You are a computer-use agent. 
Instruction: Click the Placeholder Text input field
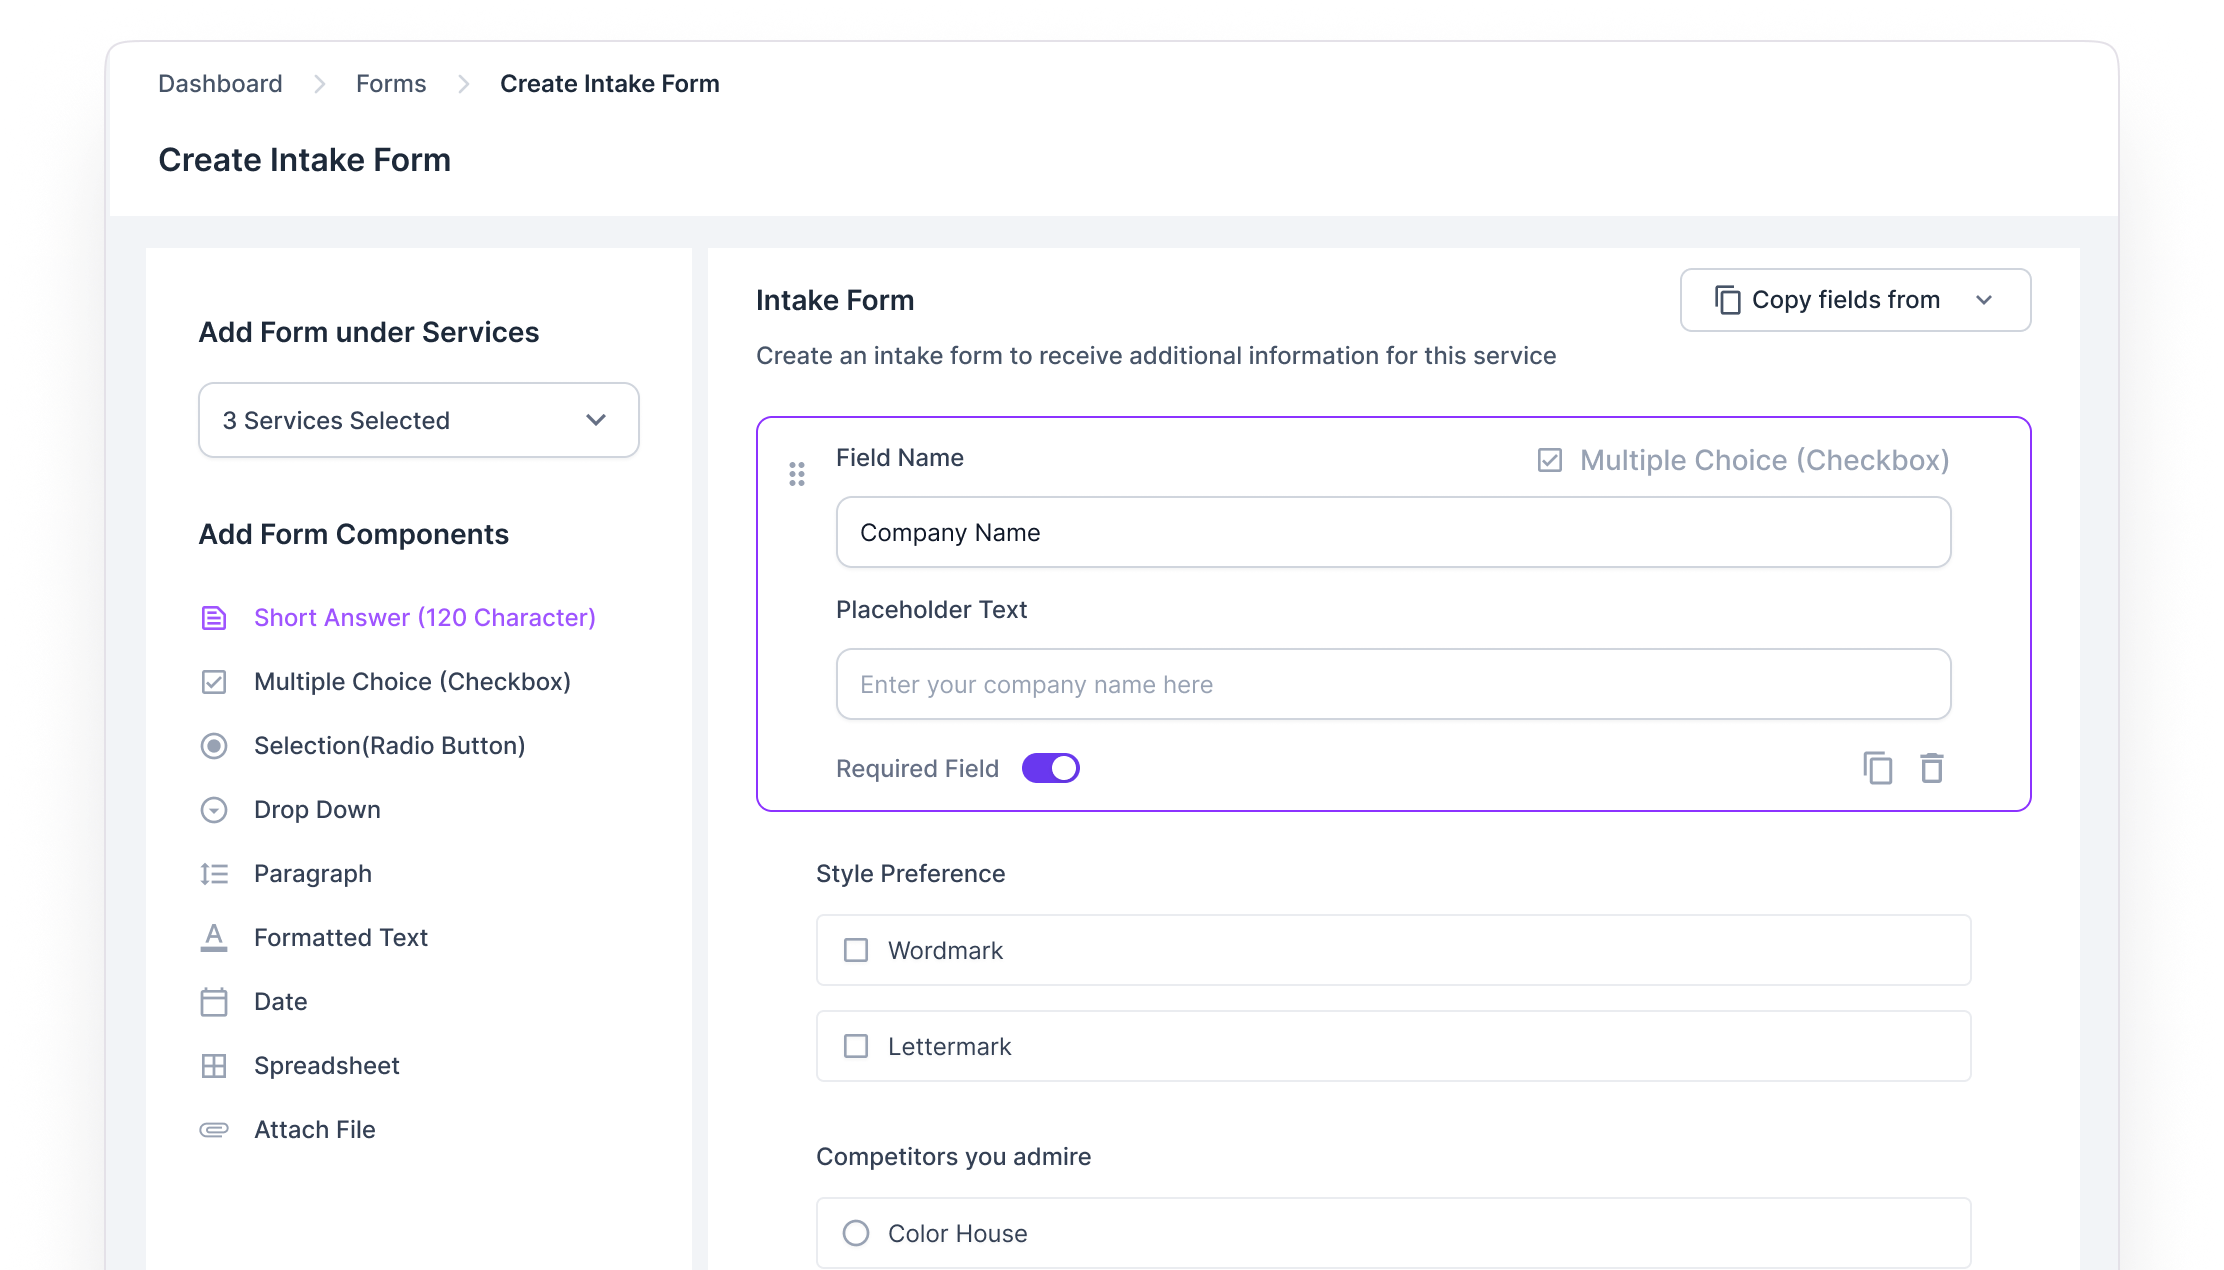tap(1393, 685)
